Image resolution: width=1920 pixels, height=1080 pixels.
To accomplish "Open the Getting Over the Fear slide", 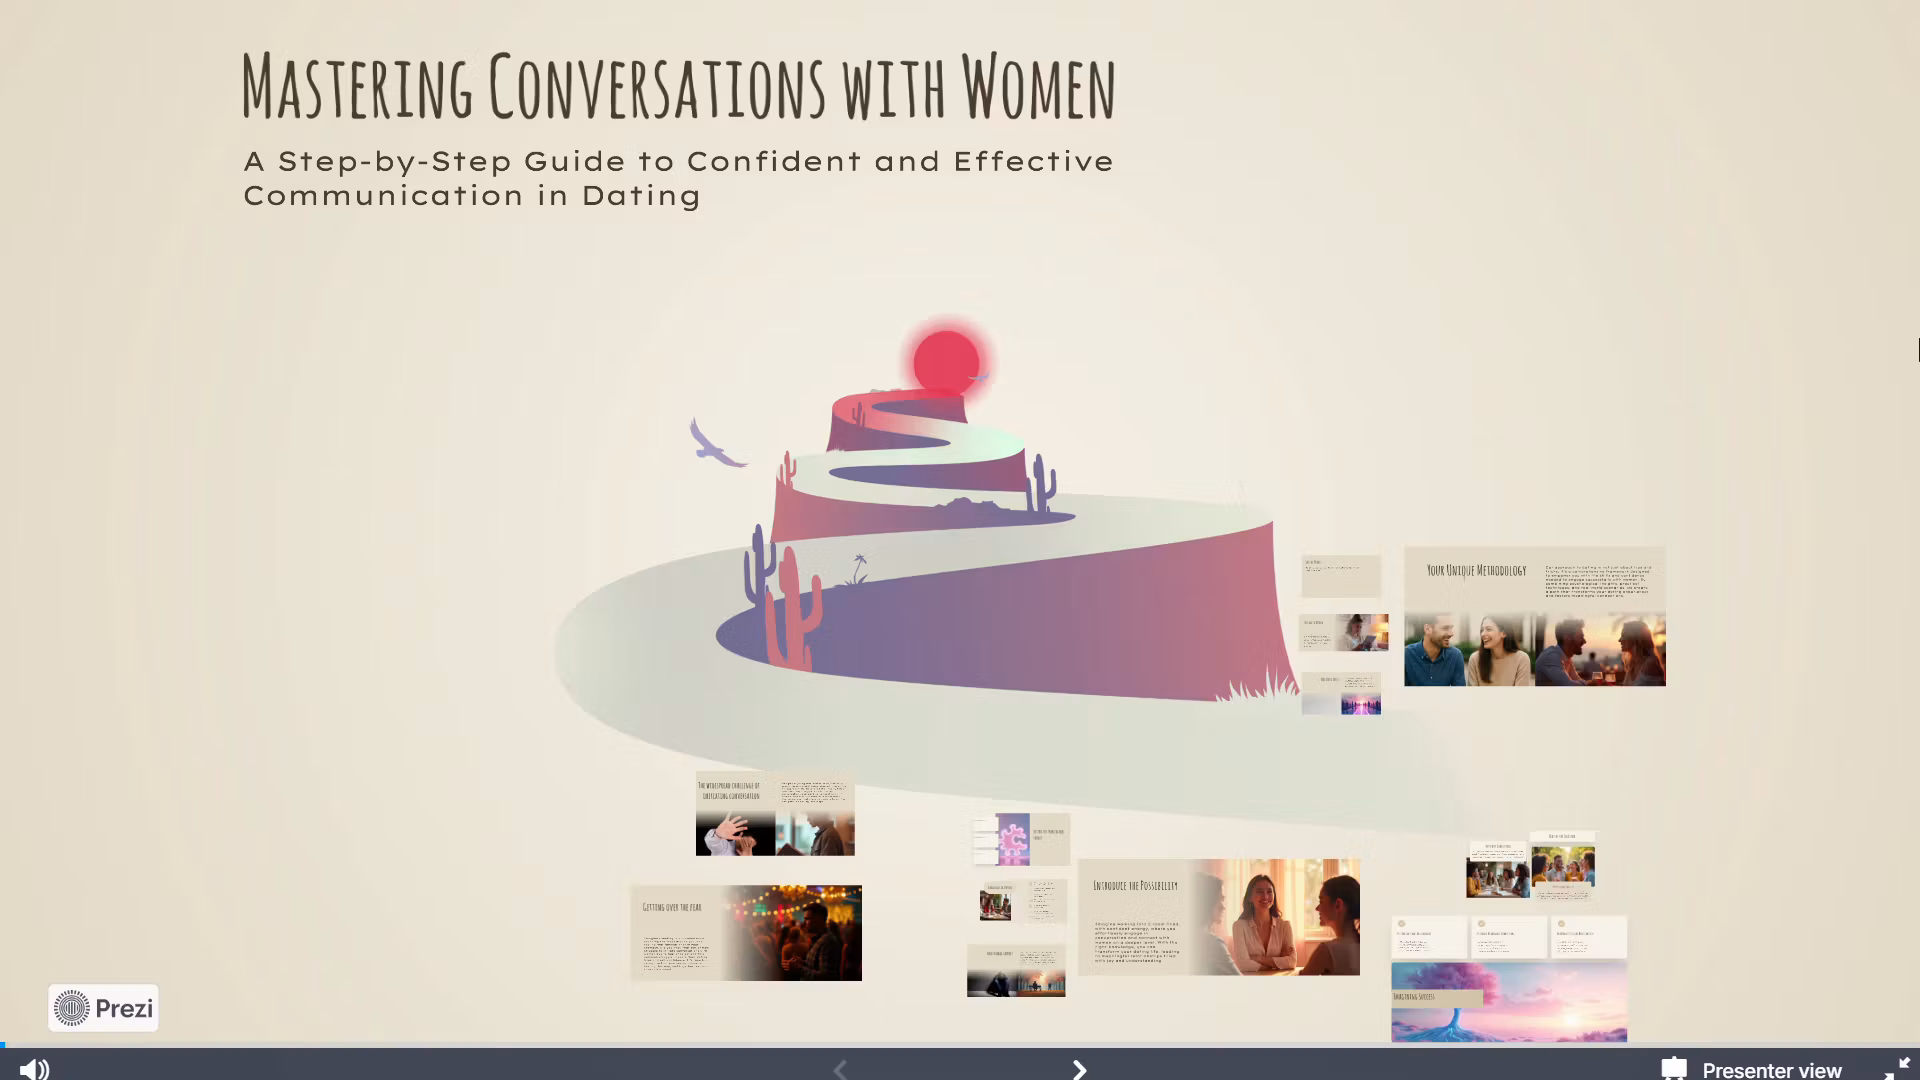I will click(746, 933).
